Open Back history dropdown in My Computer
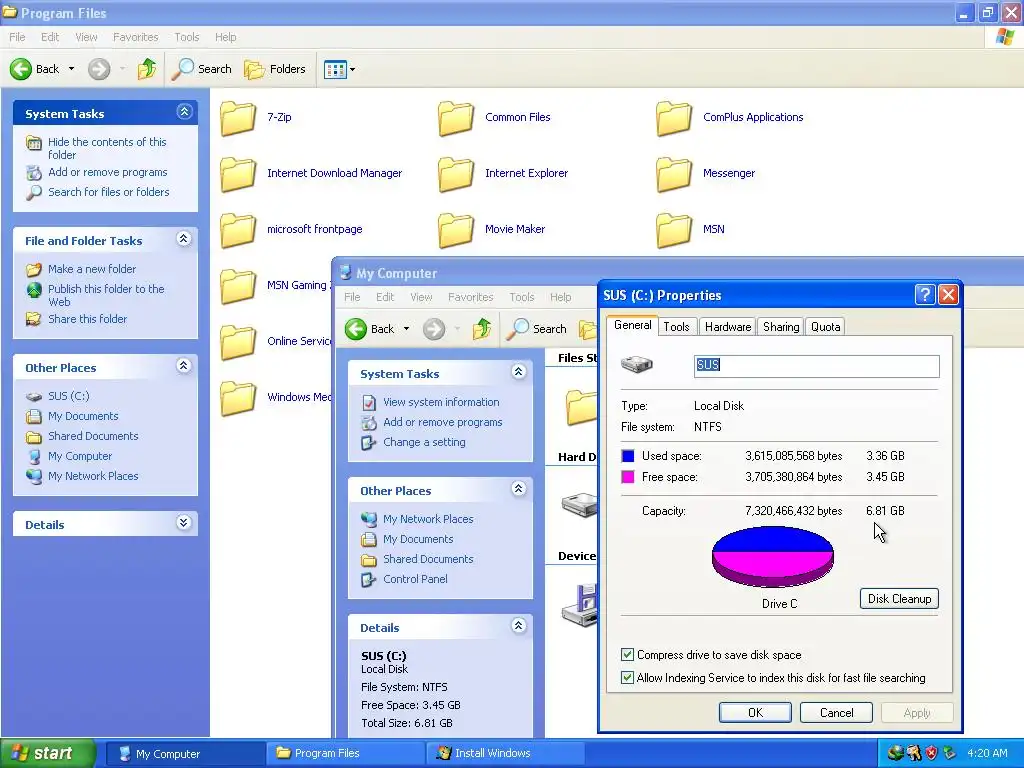Viewport: 1024px width, 768px height. point(406,328)
